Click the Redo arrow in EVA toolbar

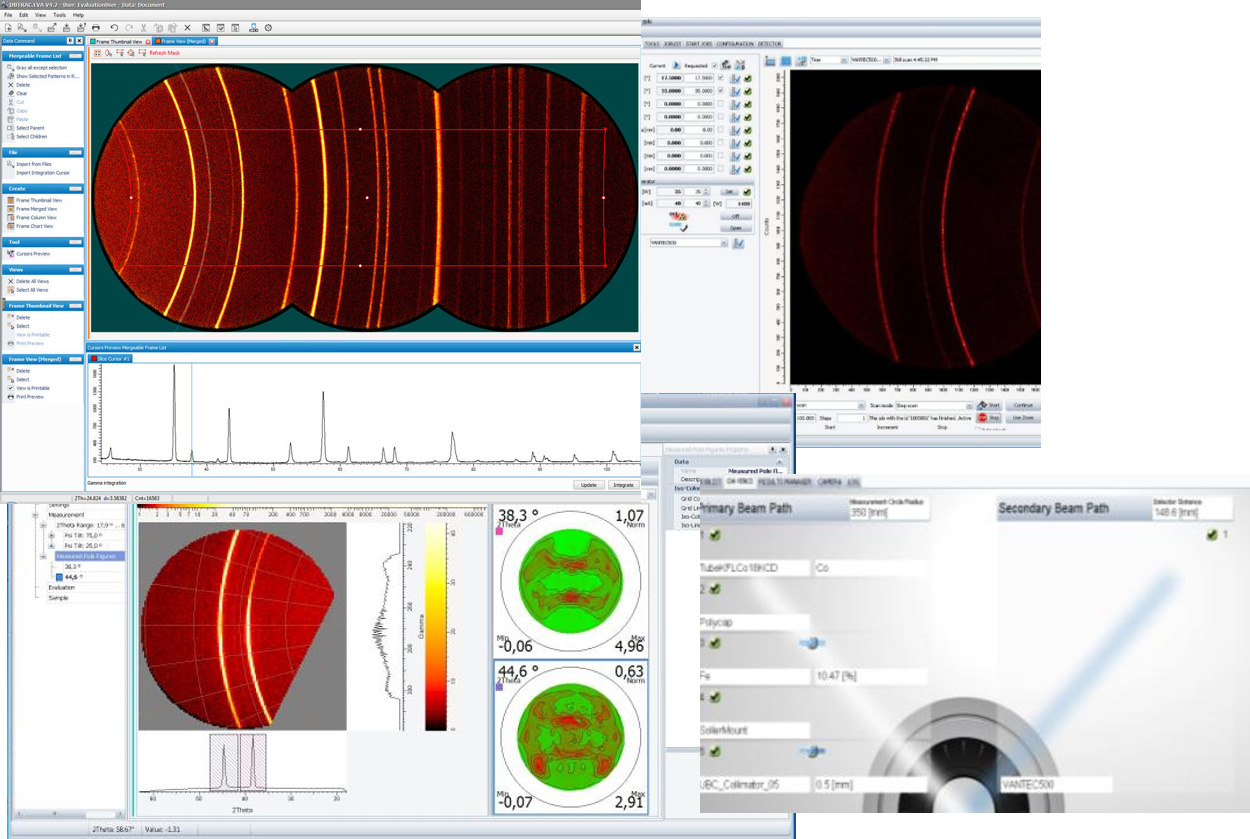tap(128, 27)
